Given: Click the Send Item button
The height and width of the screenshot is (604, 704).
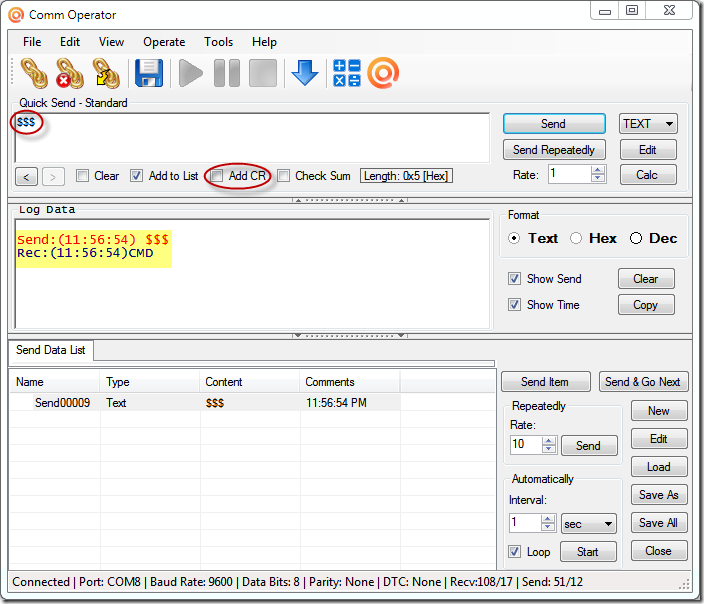Looking at the screenshot, I should click(x=546, y=381).
